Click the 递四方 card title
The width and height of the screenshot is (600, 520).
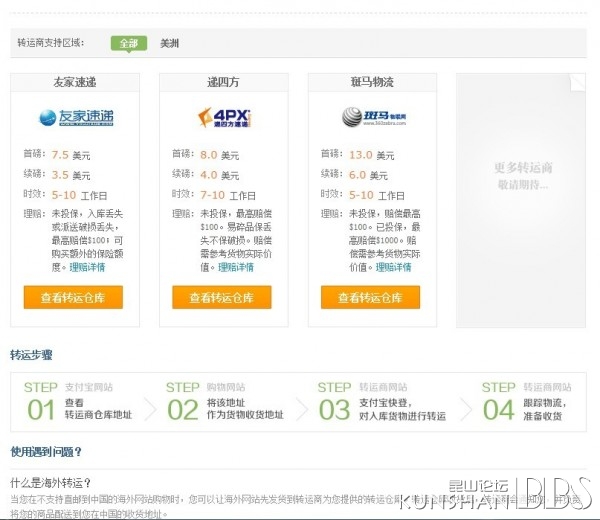223,82
